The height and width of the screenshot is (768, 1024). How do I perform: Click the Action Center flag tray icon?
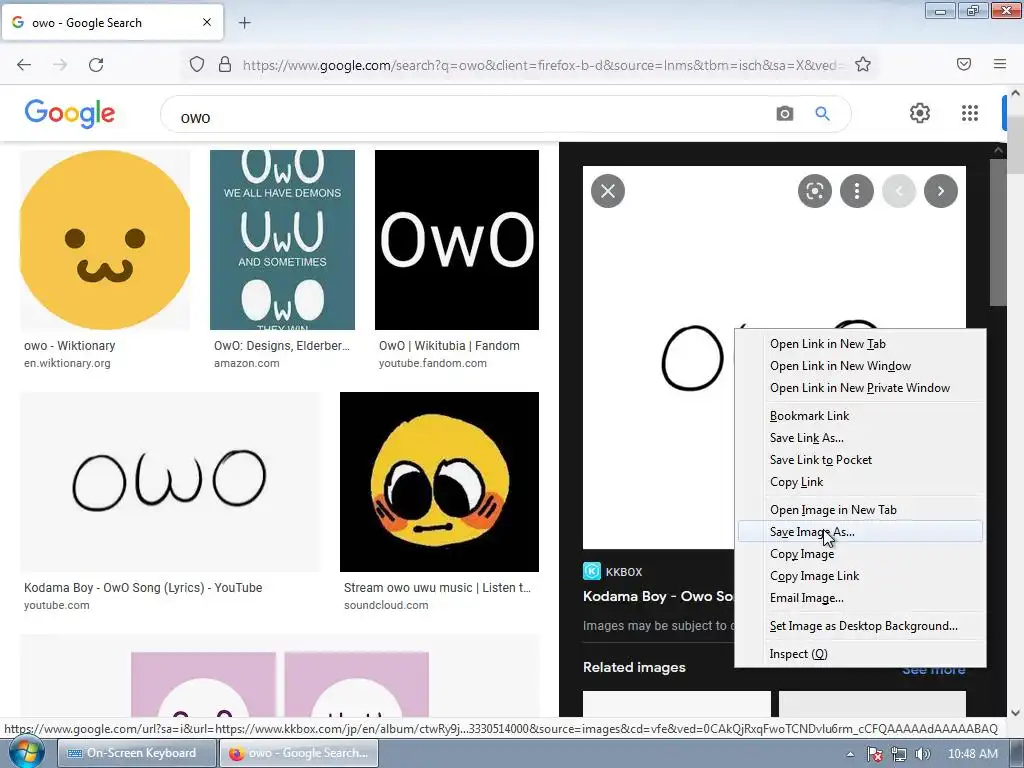pos(874,754)
